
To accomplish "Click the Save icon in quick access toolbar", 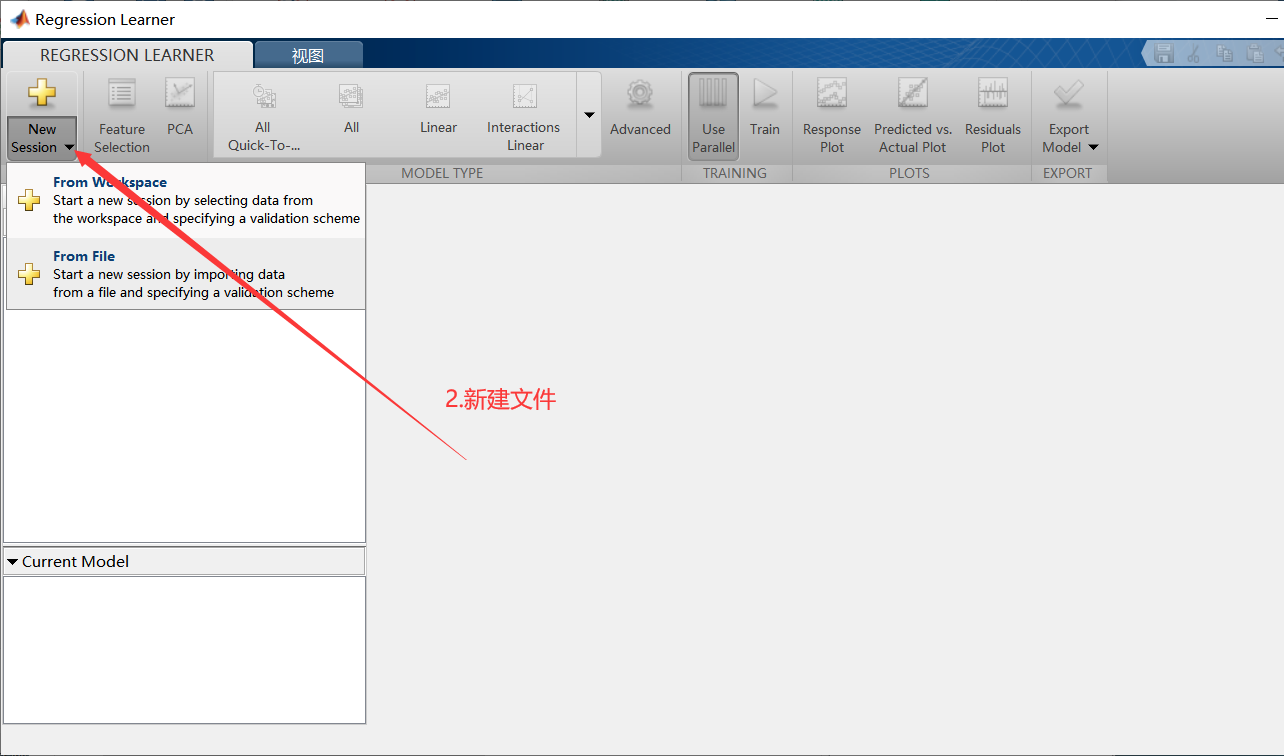I will [x=1164, y=54].
